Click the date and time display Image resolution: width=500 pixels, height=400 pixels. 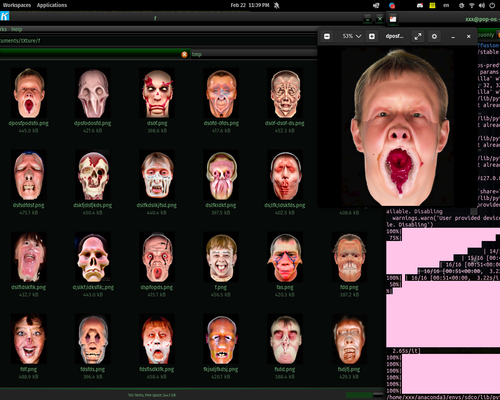[250, 5]
